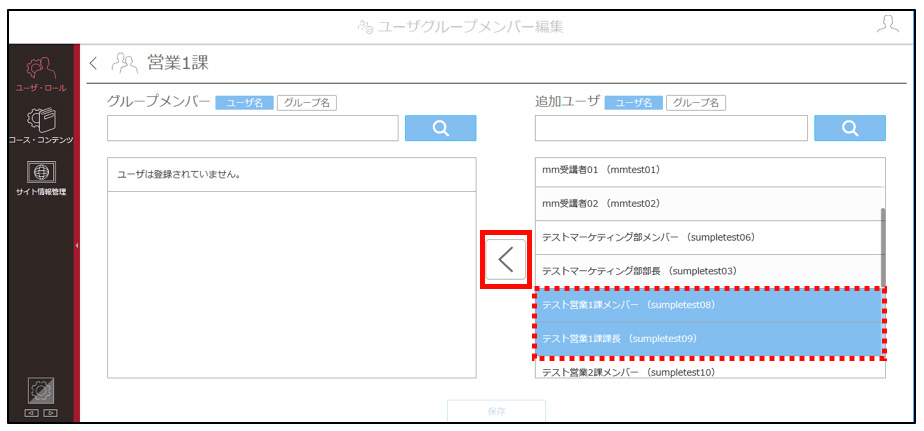Click the right small icon below the gear
The image size is (924, 431).
51,413
